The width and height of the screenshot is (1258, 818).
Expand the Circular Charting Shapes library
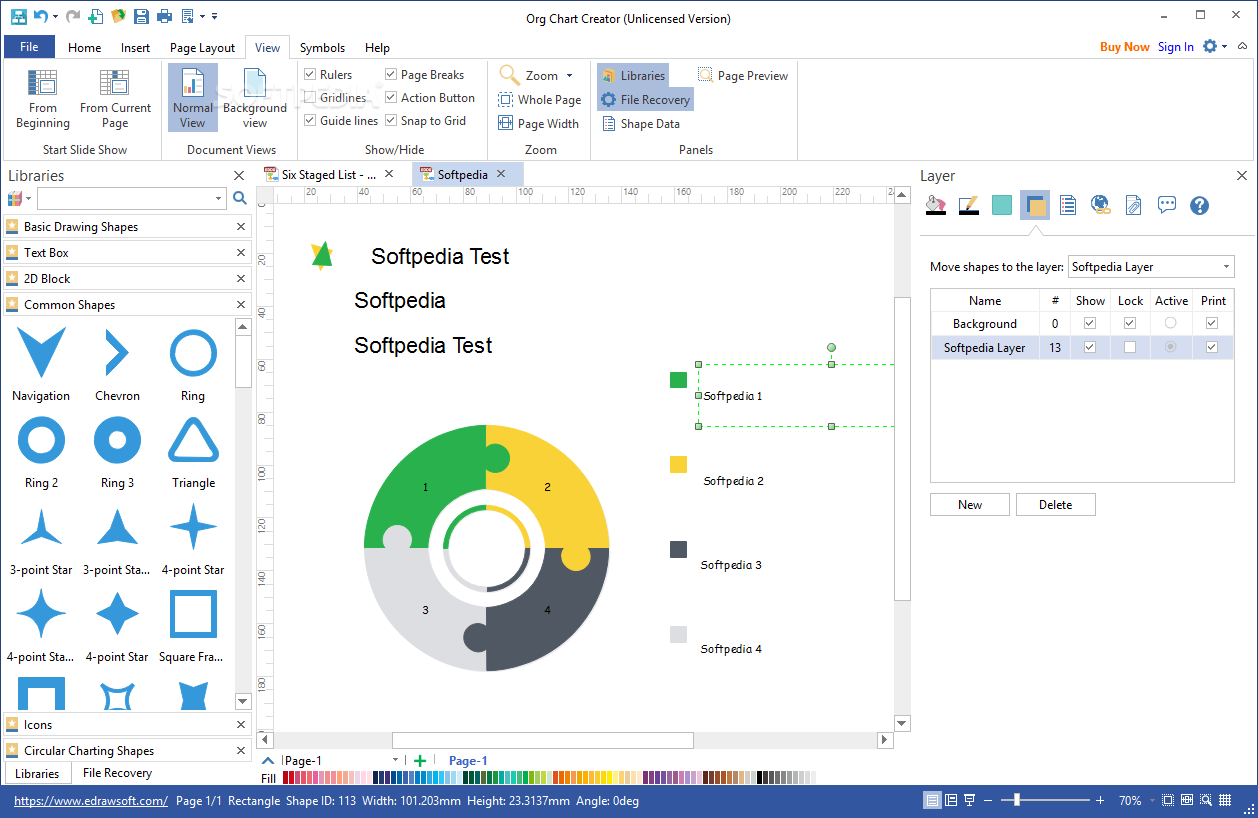point(89,751)
